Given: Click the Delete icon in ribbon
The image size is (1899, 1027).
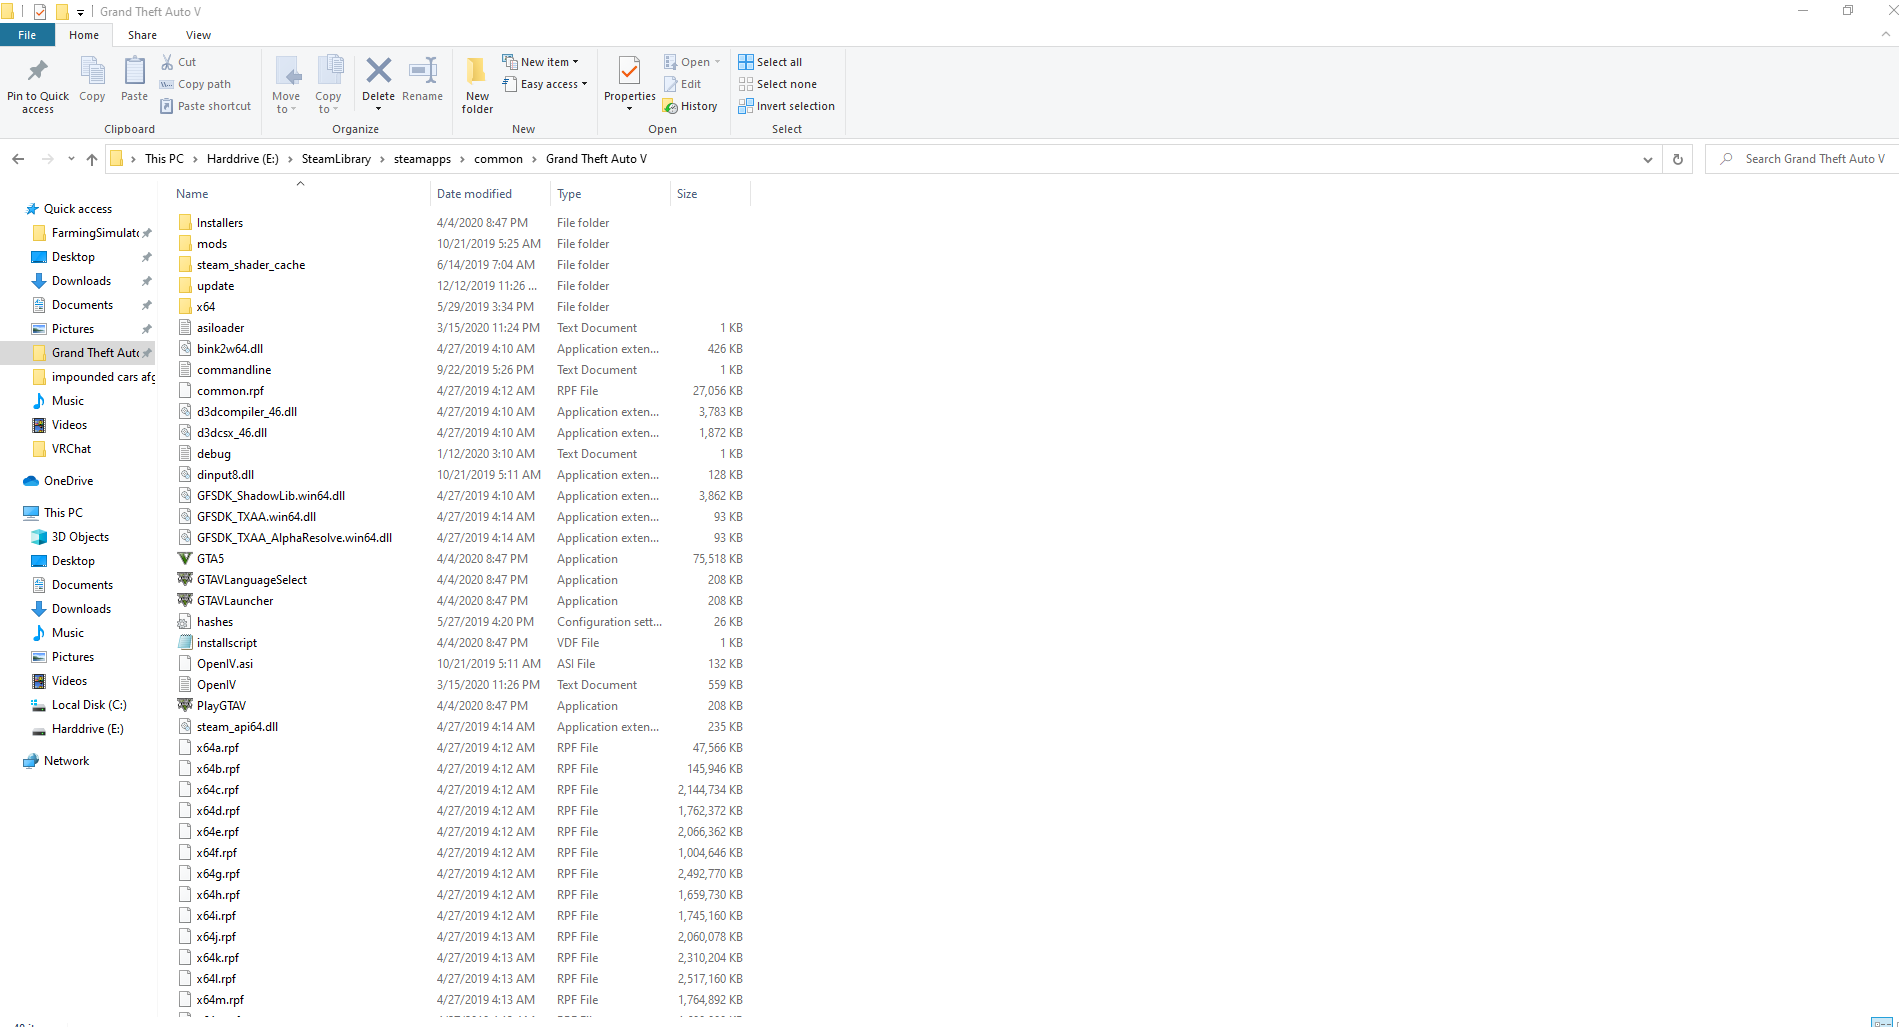Looking at the screenshot, I should click(x=378, y=72).
